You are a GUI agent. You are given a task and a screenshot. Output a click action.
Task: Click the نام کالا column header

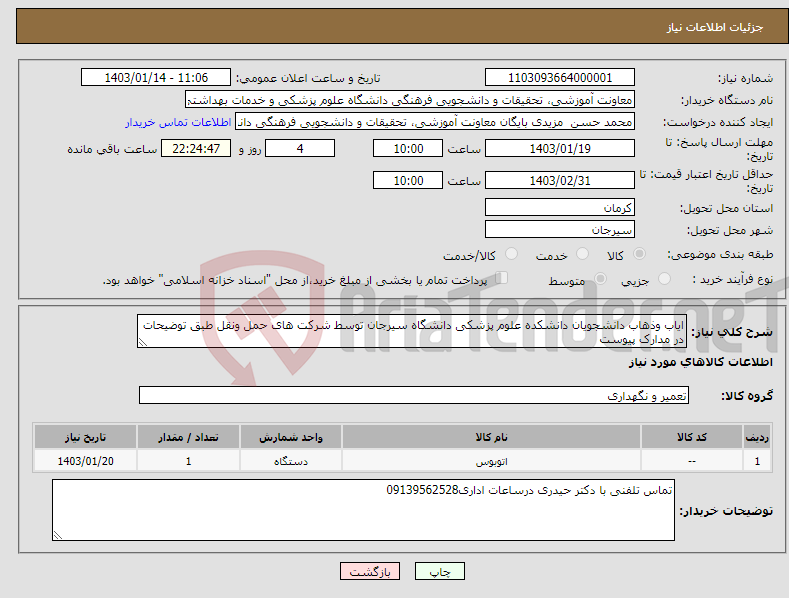[x=491, y=437]
